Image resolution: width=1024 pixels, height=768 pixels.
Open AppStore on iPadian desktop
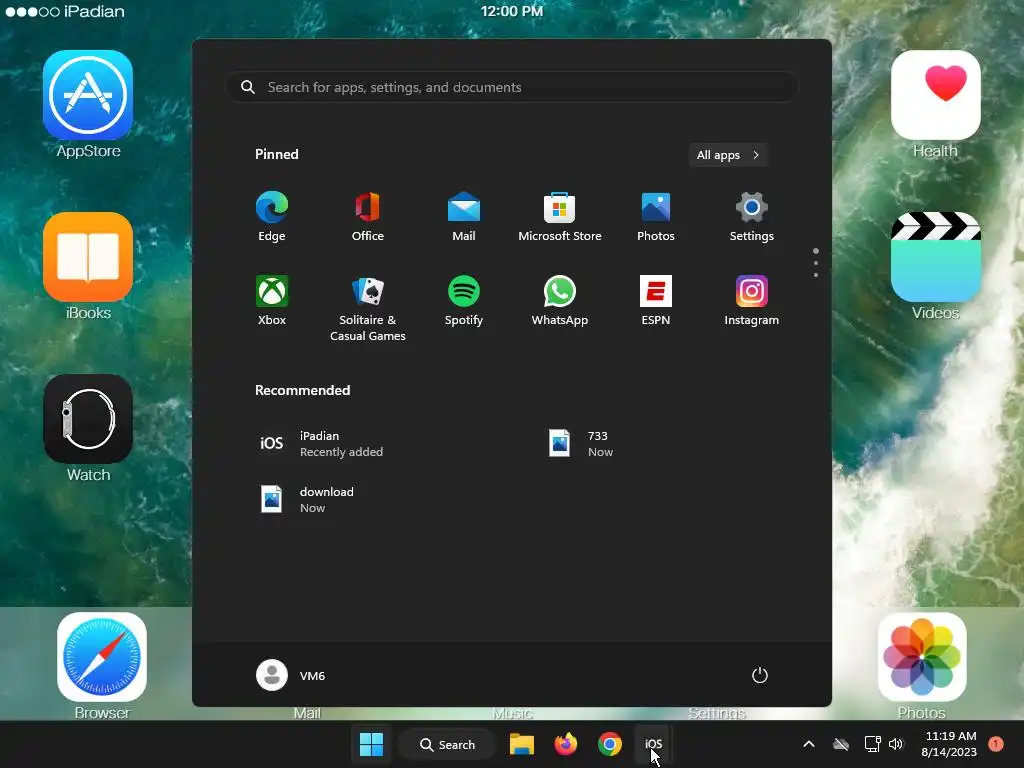88,104
